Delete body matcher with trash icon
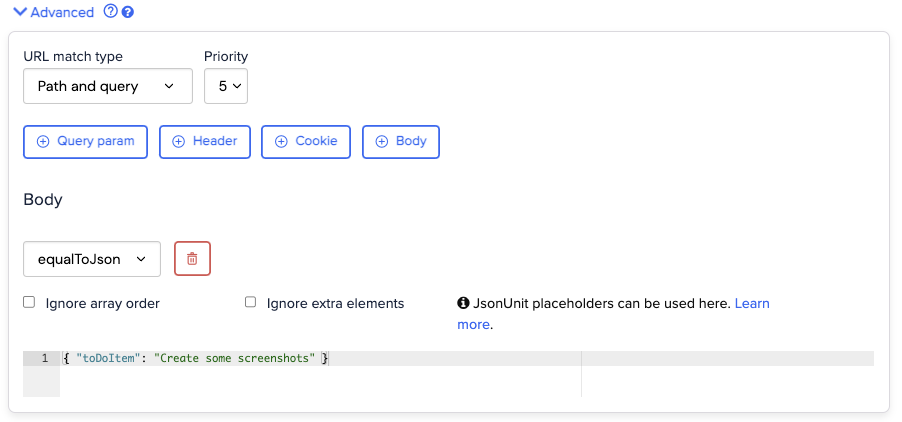The height and width of the screenshot is (422, 902). 192,259
